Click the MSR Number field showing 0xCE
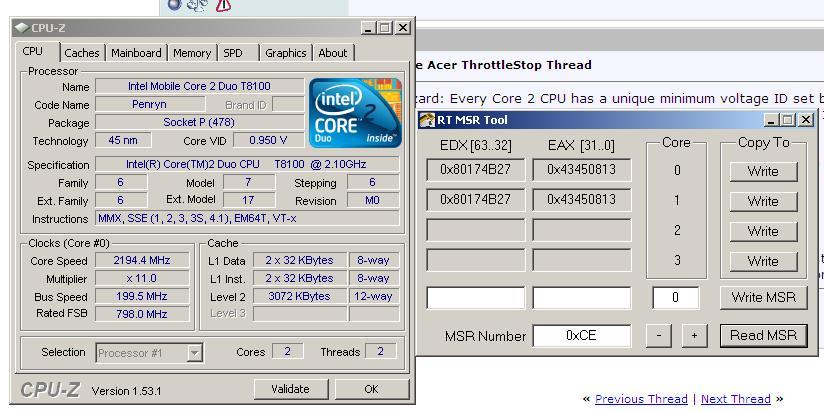Viewport: 824px width, 411px height. (581, 336)
